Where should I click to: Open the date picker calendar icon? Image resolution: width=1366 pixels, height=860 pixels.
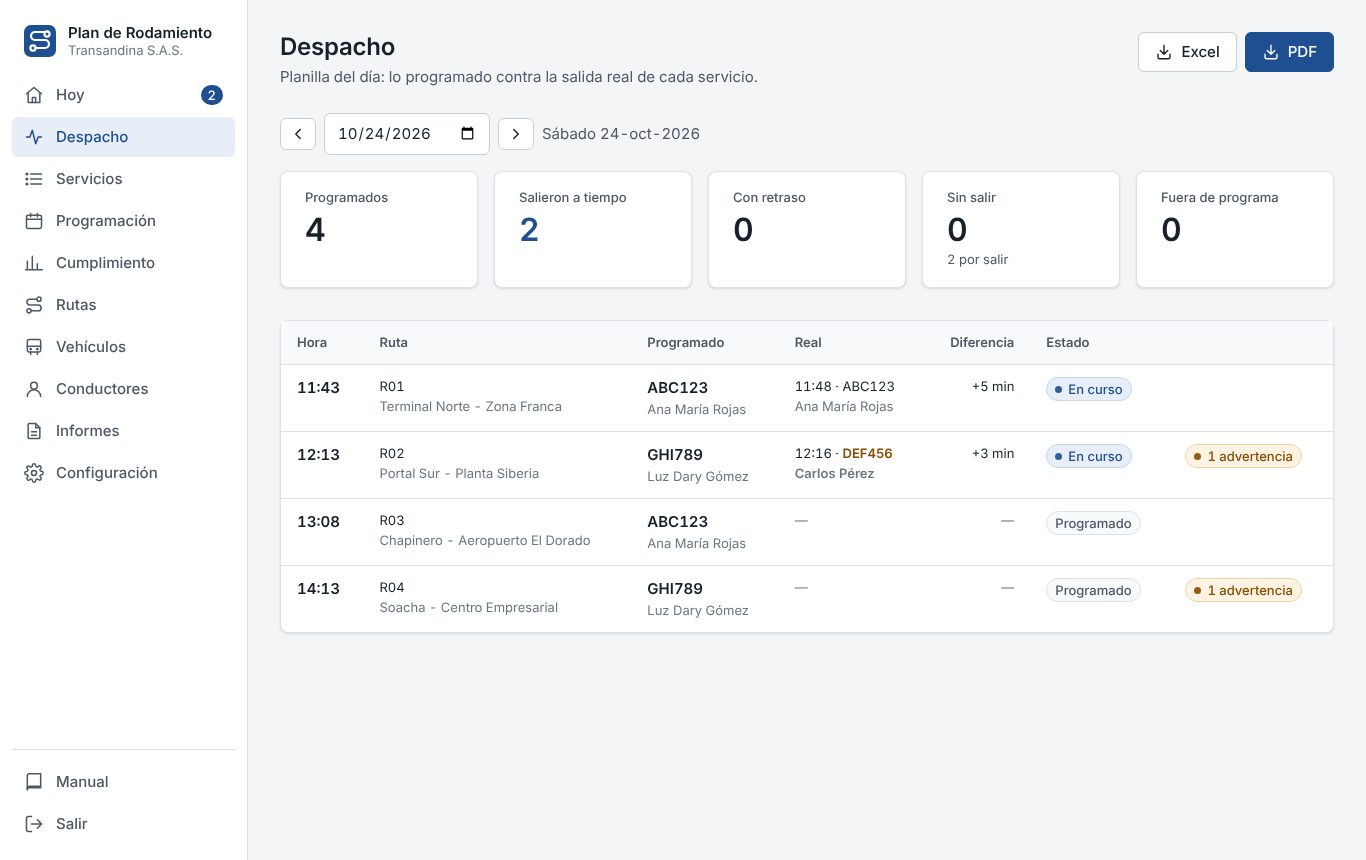click(467, 134)
